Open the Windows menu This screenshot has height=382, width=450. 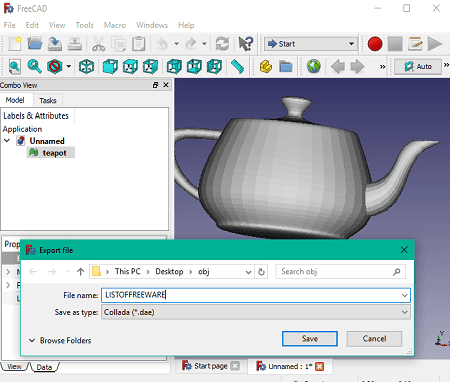pyautogui.click(x=152, y=25)
